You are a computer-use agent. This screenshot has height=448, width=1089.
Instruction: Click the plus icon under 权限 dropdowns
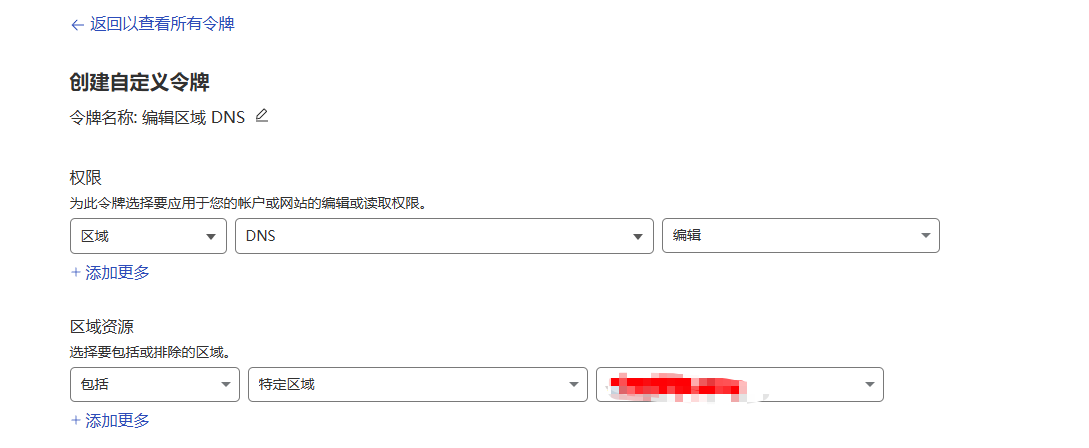point(76,272)
